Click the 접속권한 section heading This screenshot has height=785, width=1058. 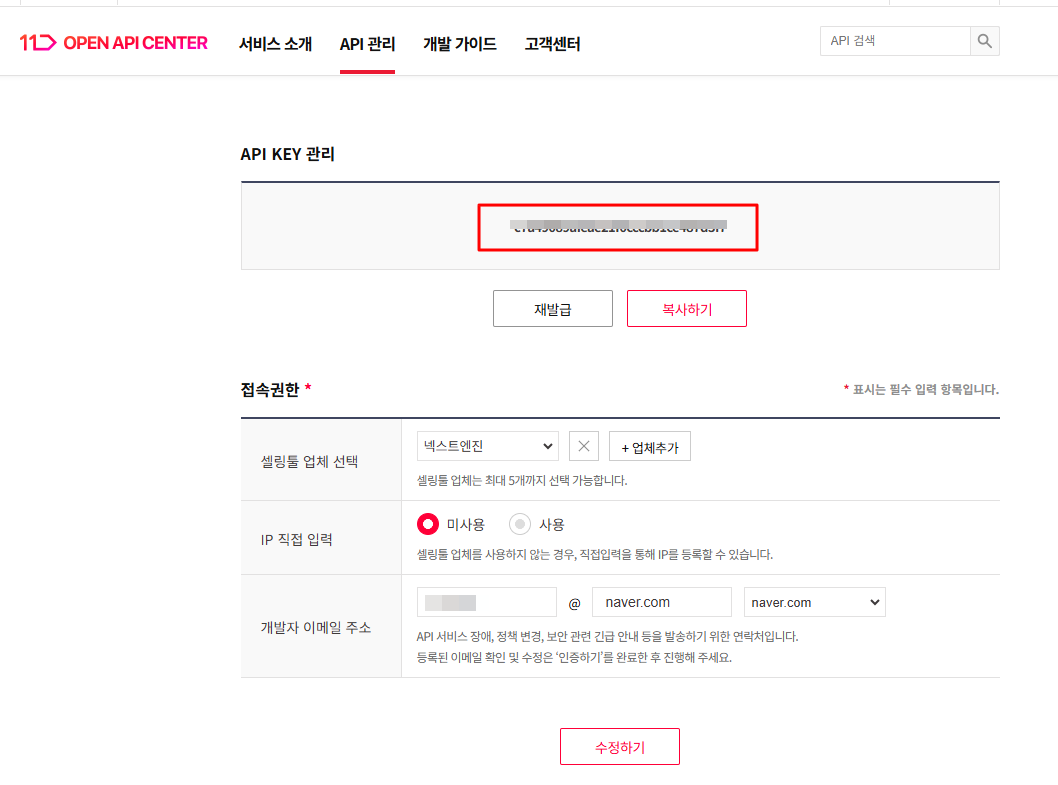click(270, 389)
